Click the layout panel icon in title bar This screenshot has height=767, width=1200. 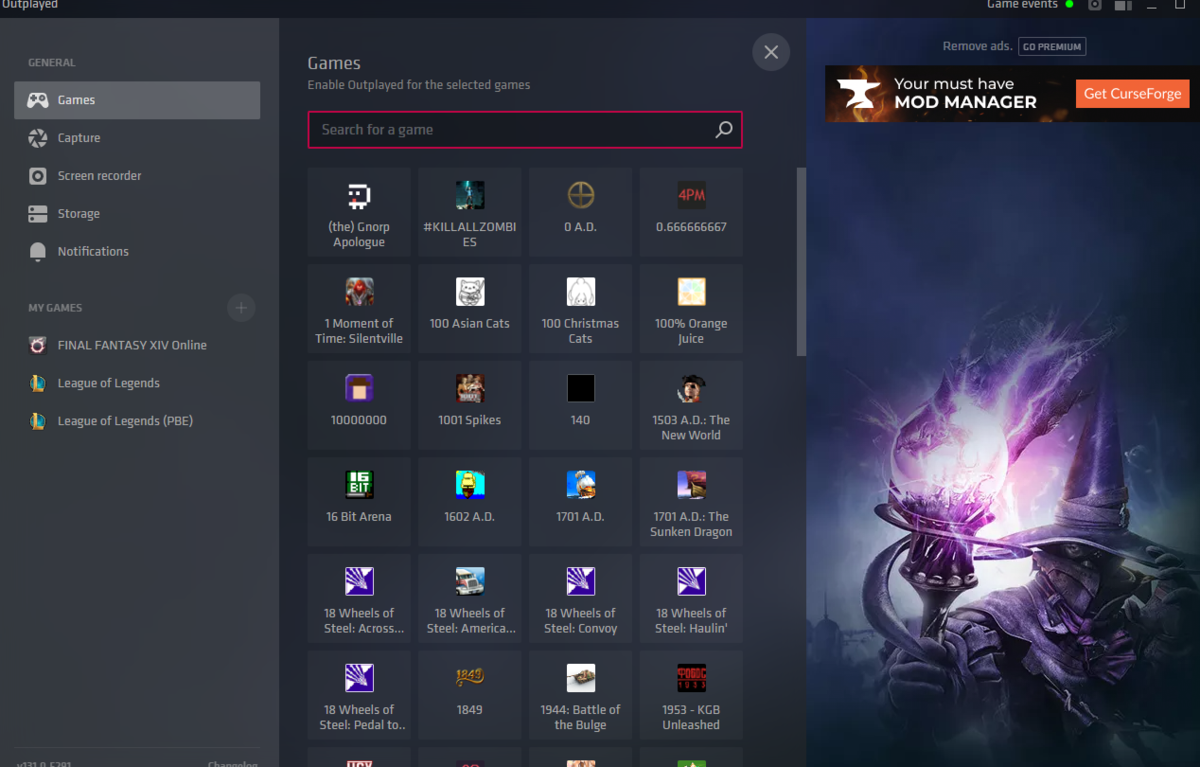click(1123, 5)
